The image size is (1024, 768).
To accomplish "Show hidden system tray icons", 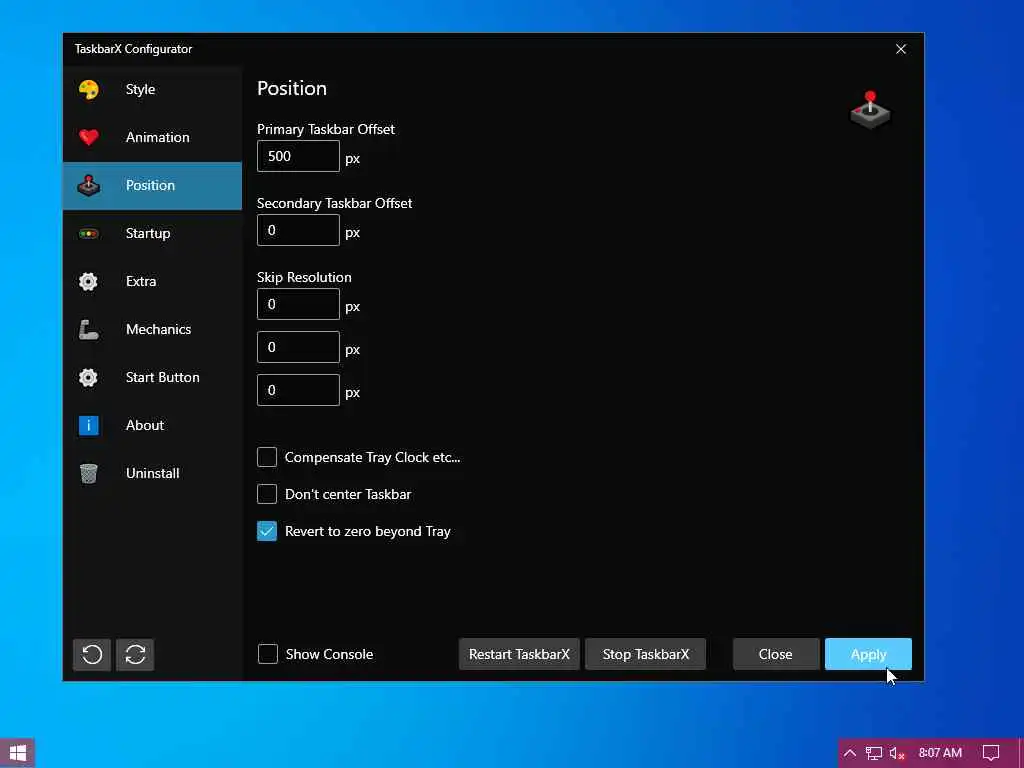I will click(x=850, y=753).
